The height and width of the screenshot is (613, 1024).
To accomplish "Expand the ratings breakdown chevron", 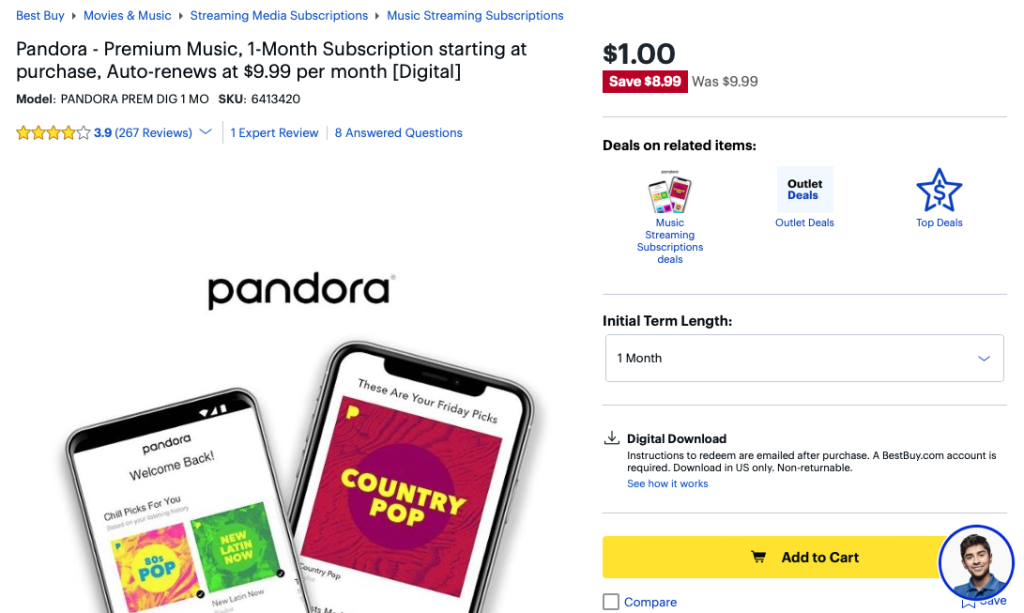I will (206, 133).
